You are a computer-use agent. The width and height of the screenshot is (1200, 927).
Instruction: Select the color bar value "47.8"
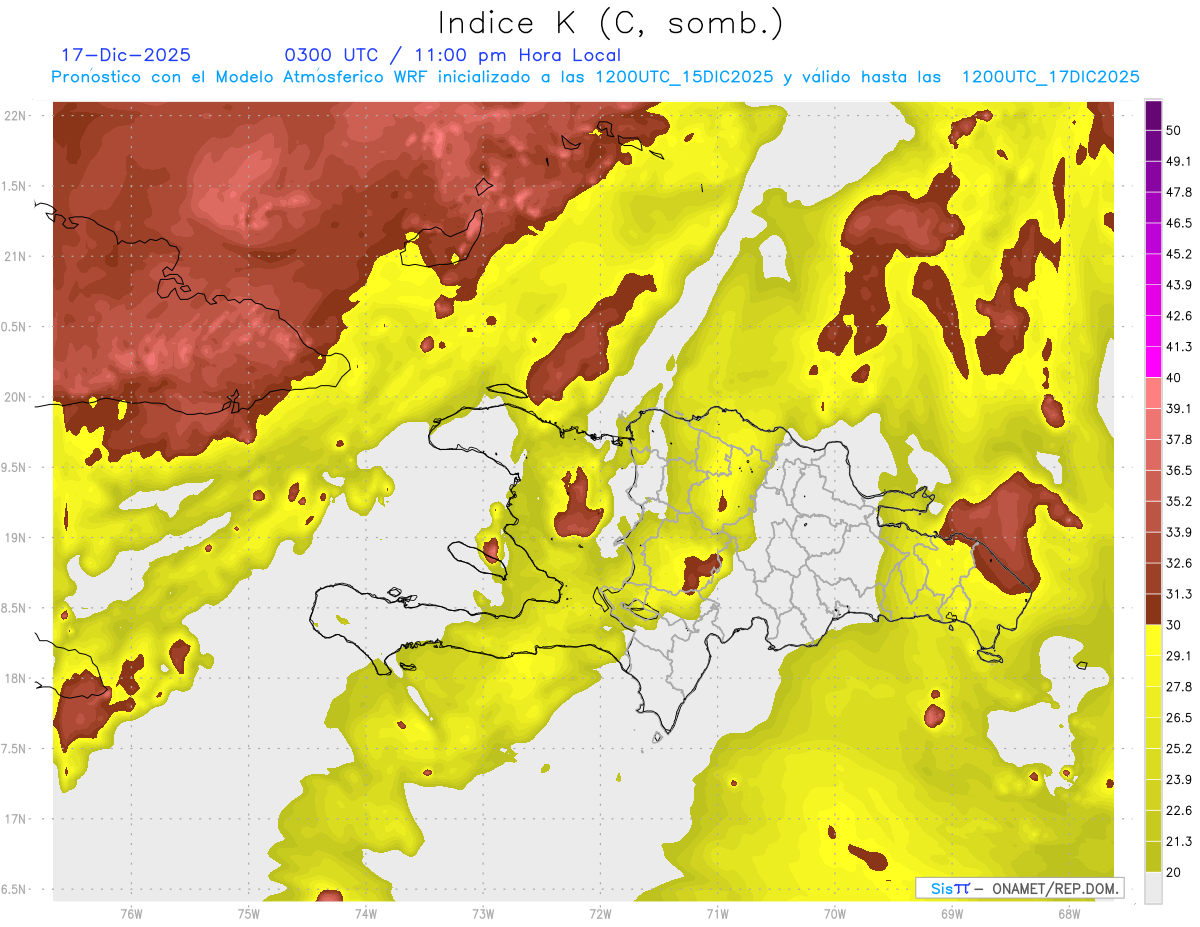[x=1179, y=192]
